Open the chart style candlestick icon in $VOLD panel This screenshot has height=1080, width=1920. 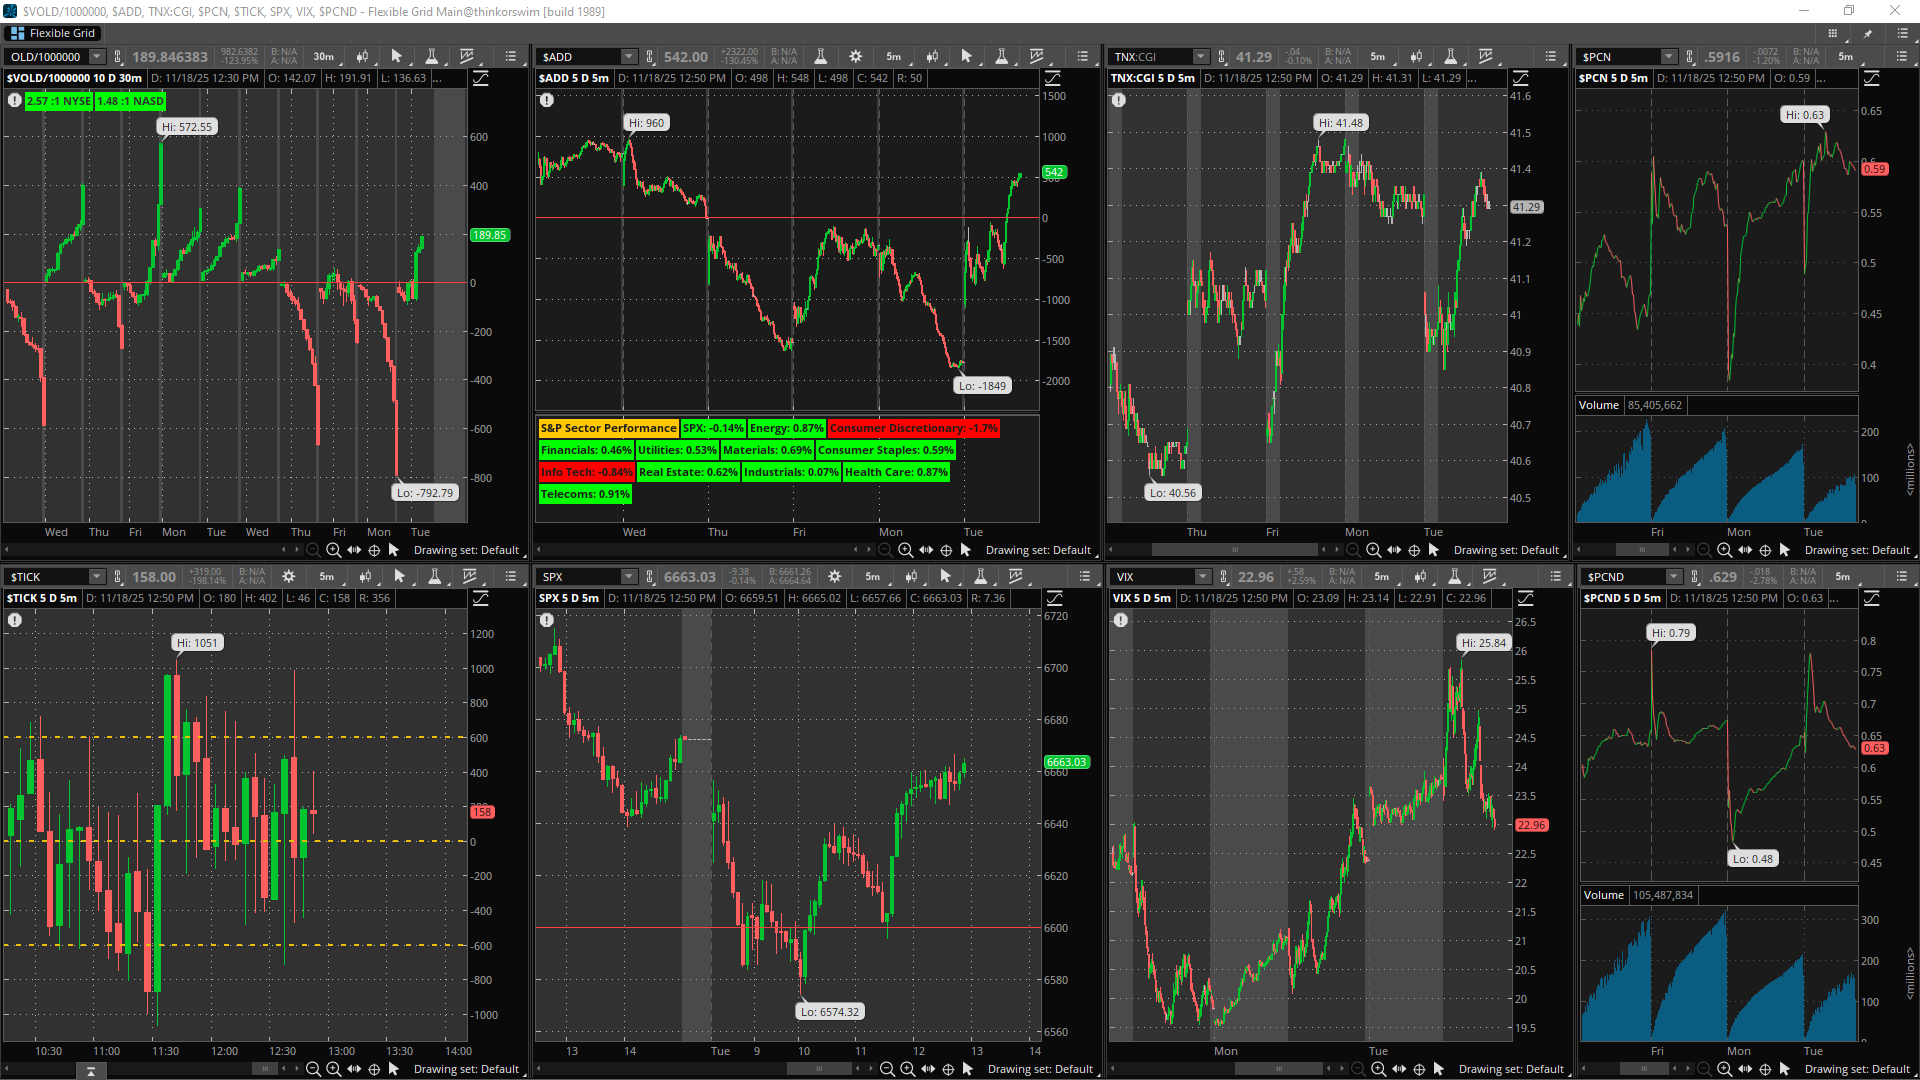coord(362,57)
